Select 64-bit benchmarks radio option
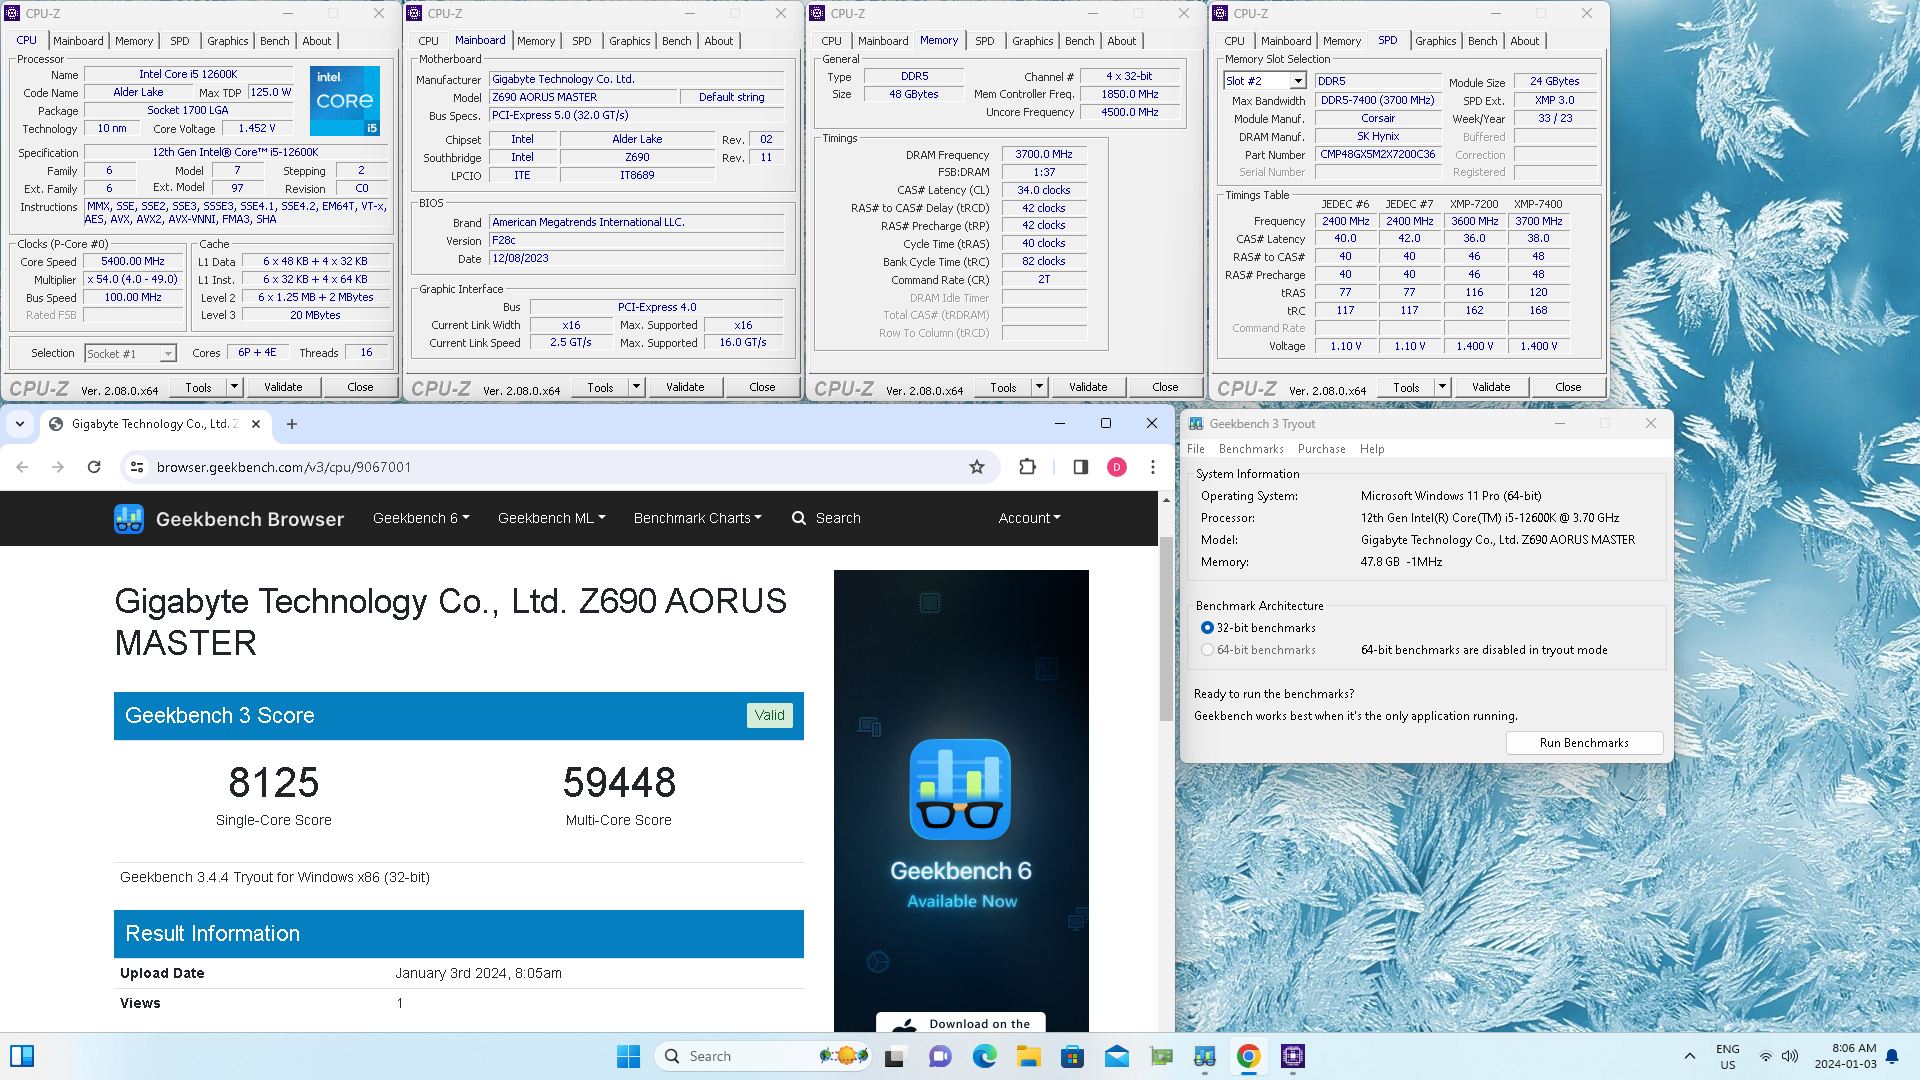The image size is (1920, 1080). tap(1207, 650)
